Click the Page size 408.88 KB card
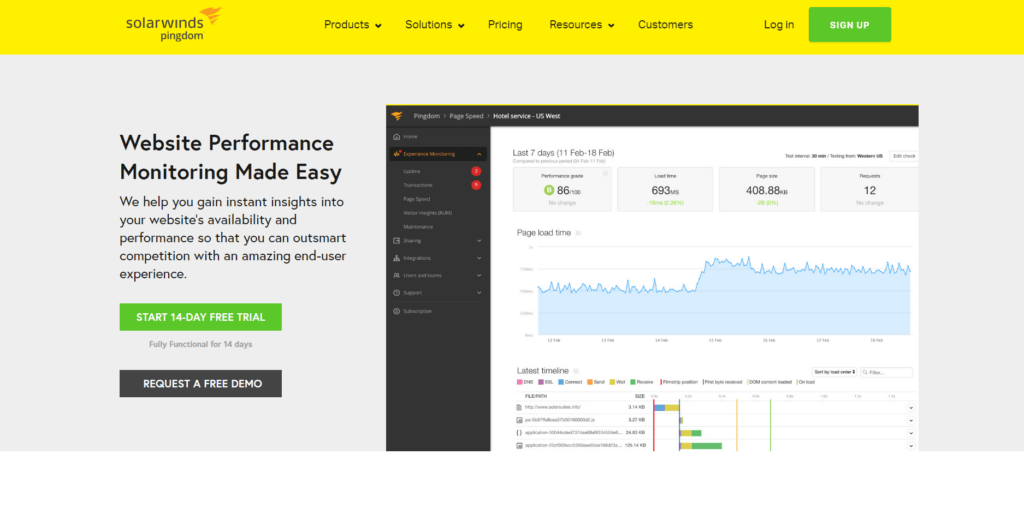 coord(767,189)
